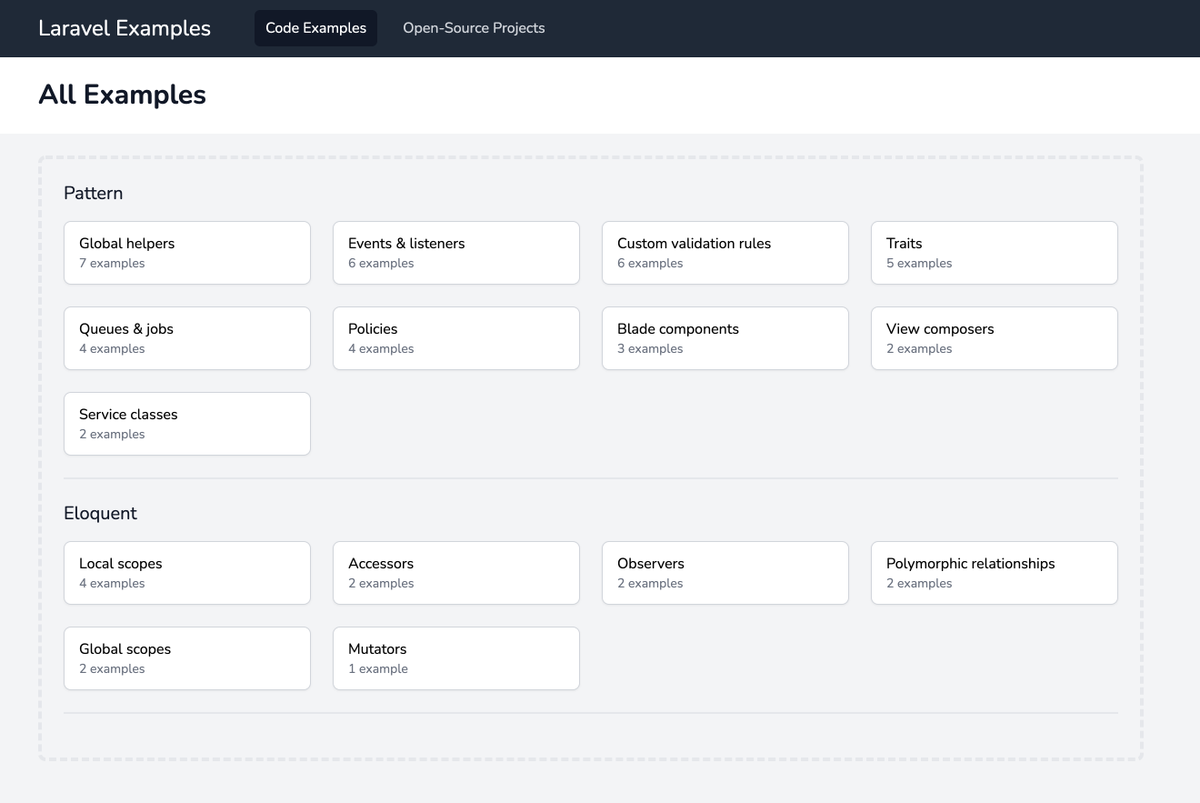Open the Global helpers card
The image size is (1200, 803).
[x=187, y=253]
